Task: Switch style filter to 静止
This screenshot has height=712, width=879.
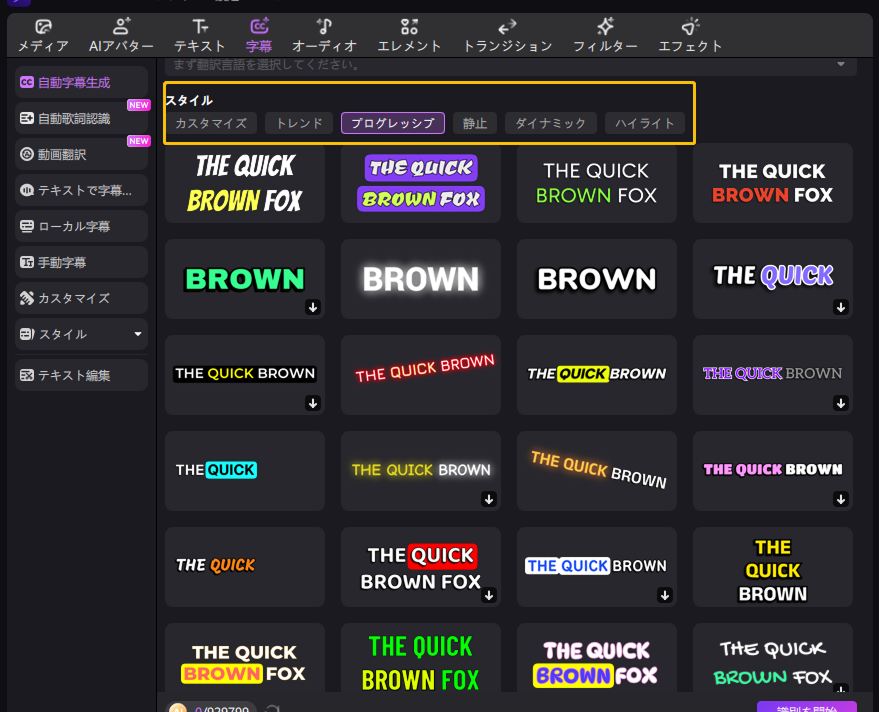Action: tap(475, 124)
